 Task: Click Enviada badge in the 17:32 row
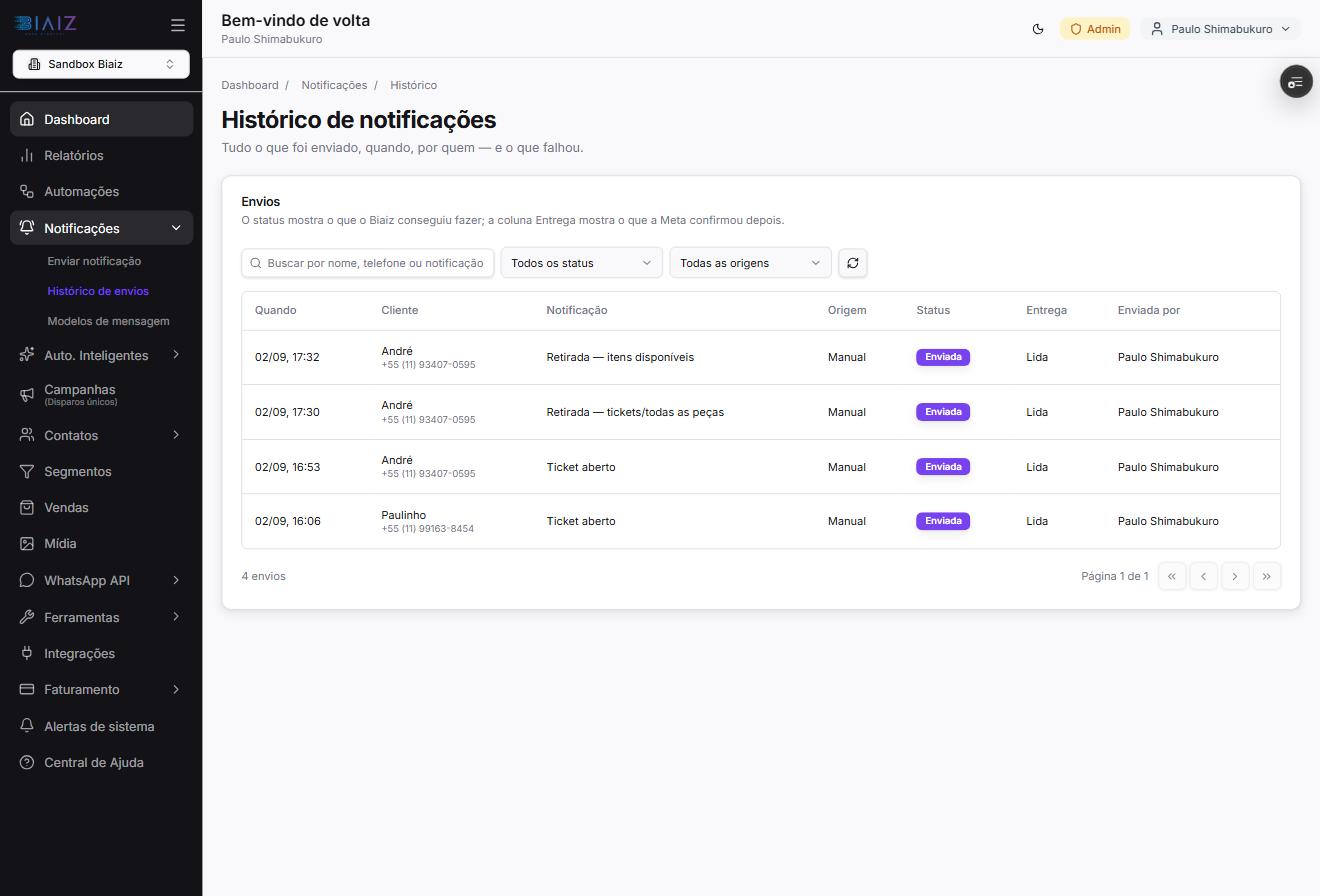pyautogui.click(x=943, y=357)
